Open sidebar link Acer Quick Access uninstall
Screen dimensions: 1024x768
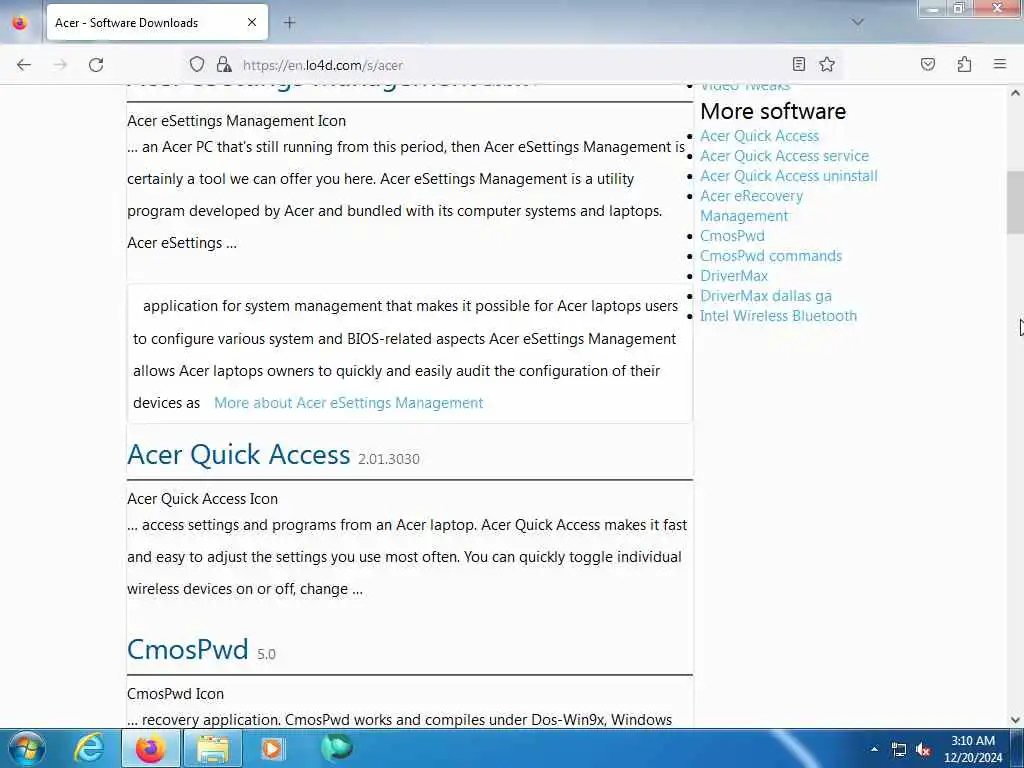coord(789,176)
